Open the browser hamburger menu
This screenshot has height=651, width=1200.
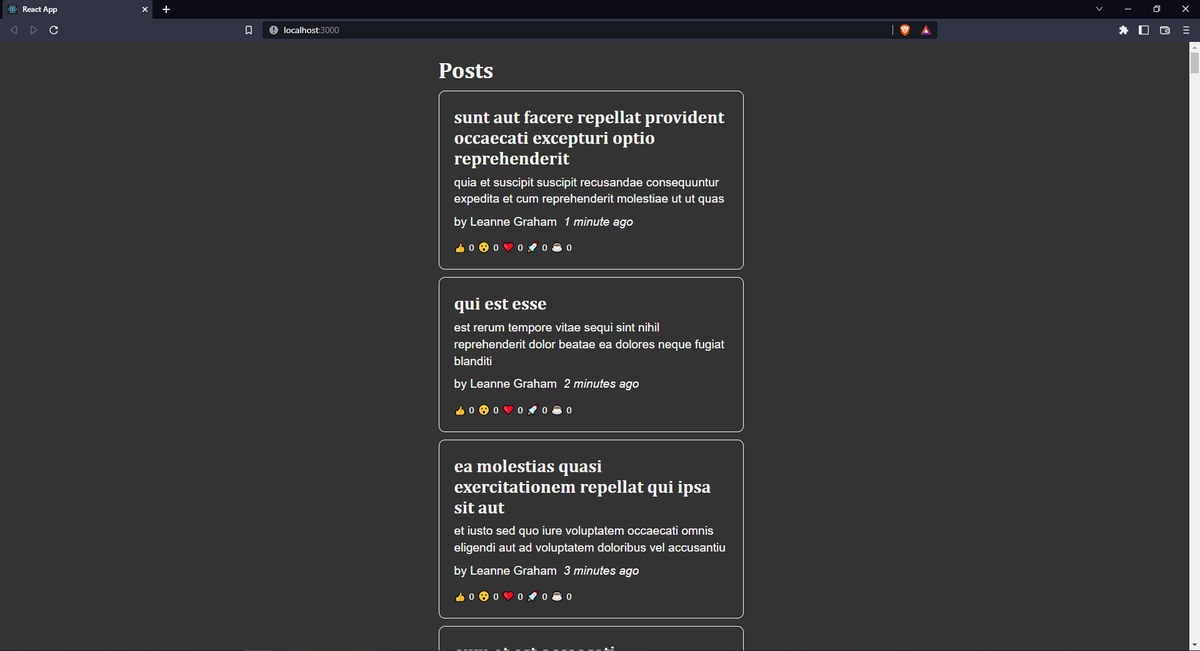[x=1184, y=30]
